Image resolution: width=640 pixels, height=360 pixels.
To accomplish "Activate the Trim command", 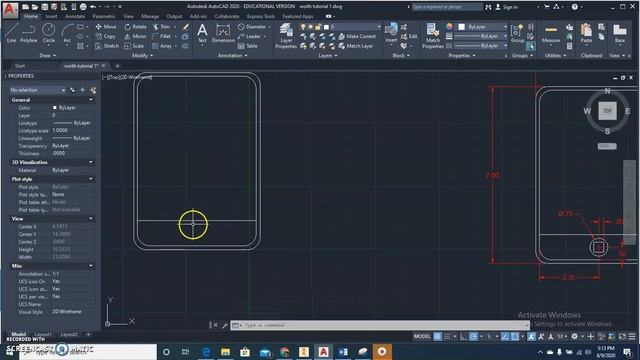I will [162, 27].
